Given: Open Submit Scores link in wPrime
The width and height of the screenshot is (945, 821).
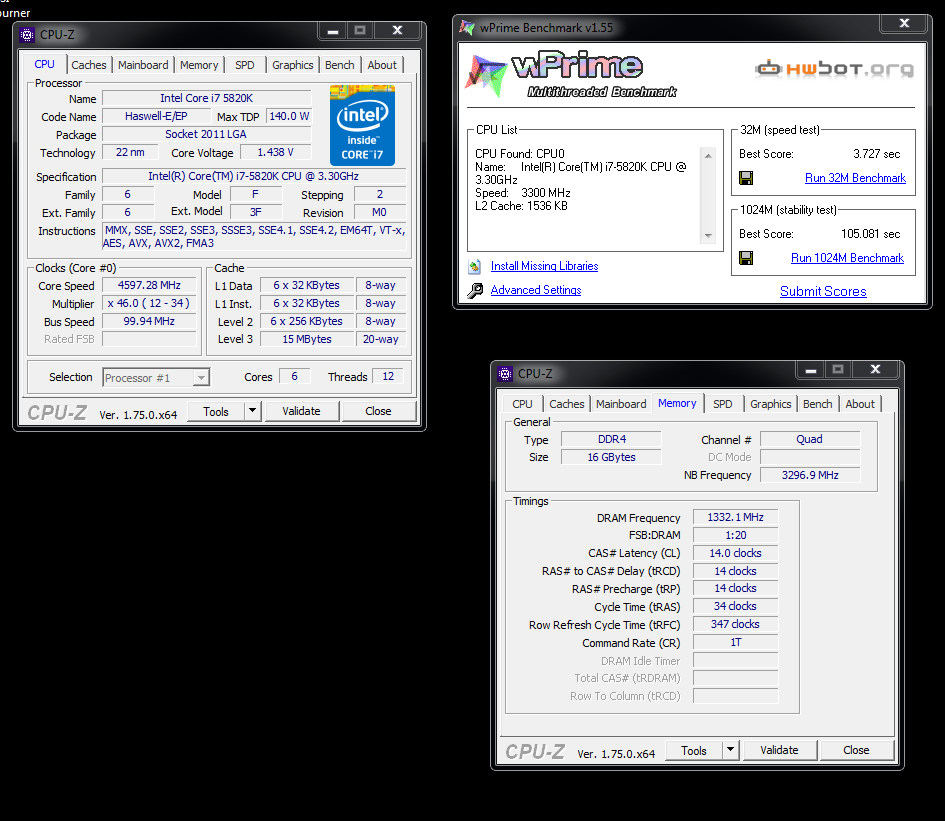Looking at the screenshot, I should click(x=823, y=291).
